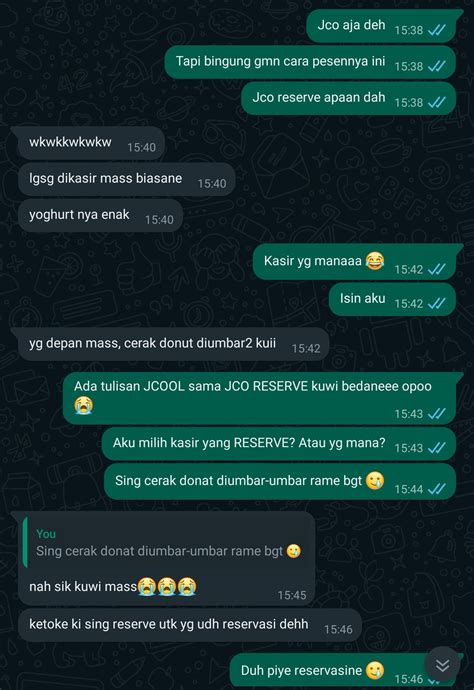Tap the blue ticks on "Jco reserve apaan dah"
Screen dimensions: 474x690
point(437,103)
